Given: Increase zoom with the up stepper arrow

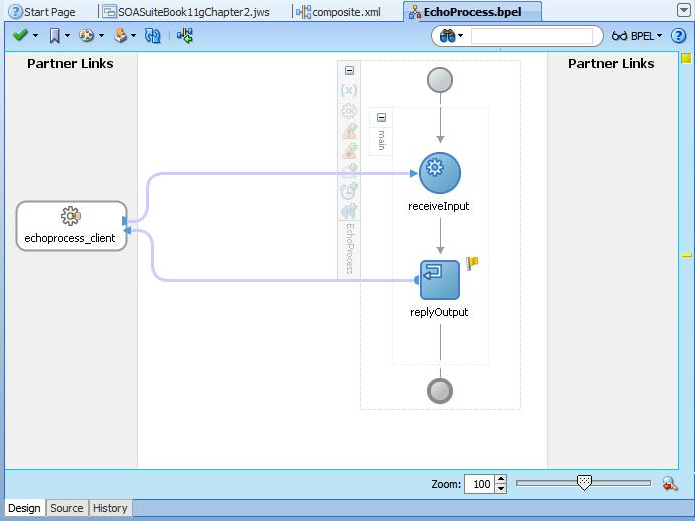Looking at the screenshot, I should [501, 479].
